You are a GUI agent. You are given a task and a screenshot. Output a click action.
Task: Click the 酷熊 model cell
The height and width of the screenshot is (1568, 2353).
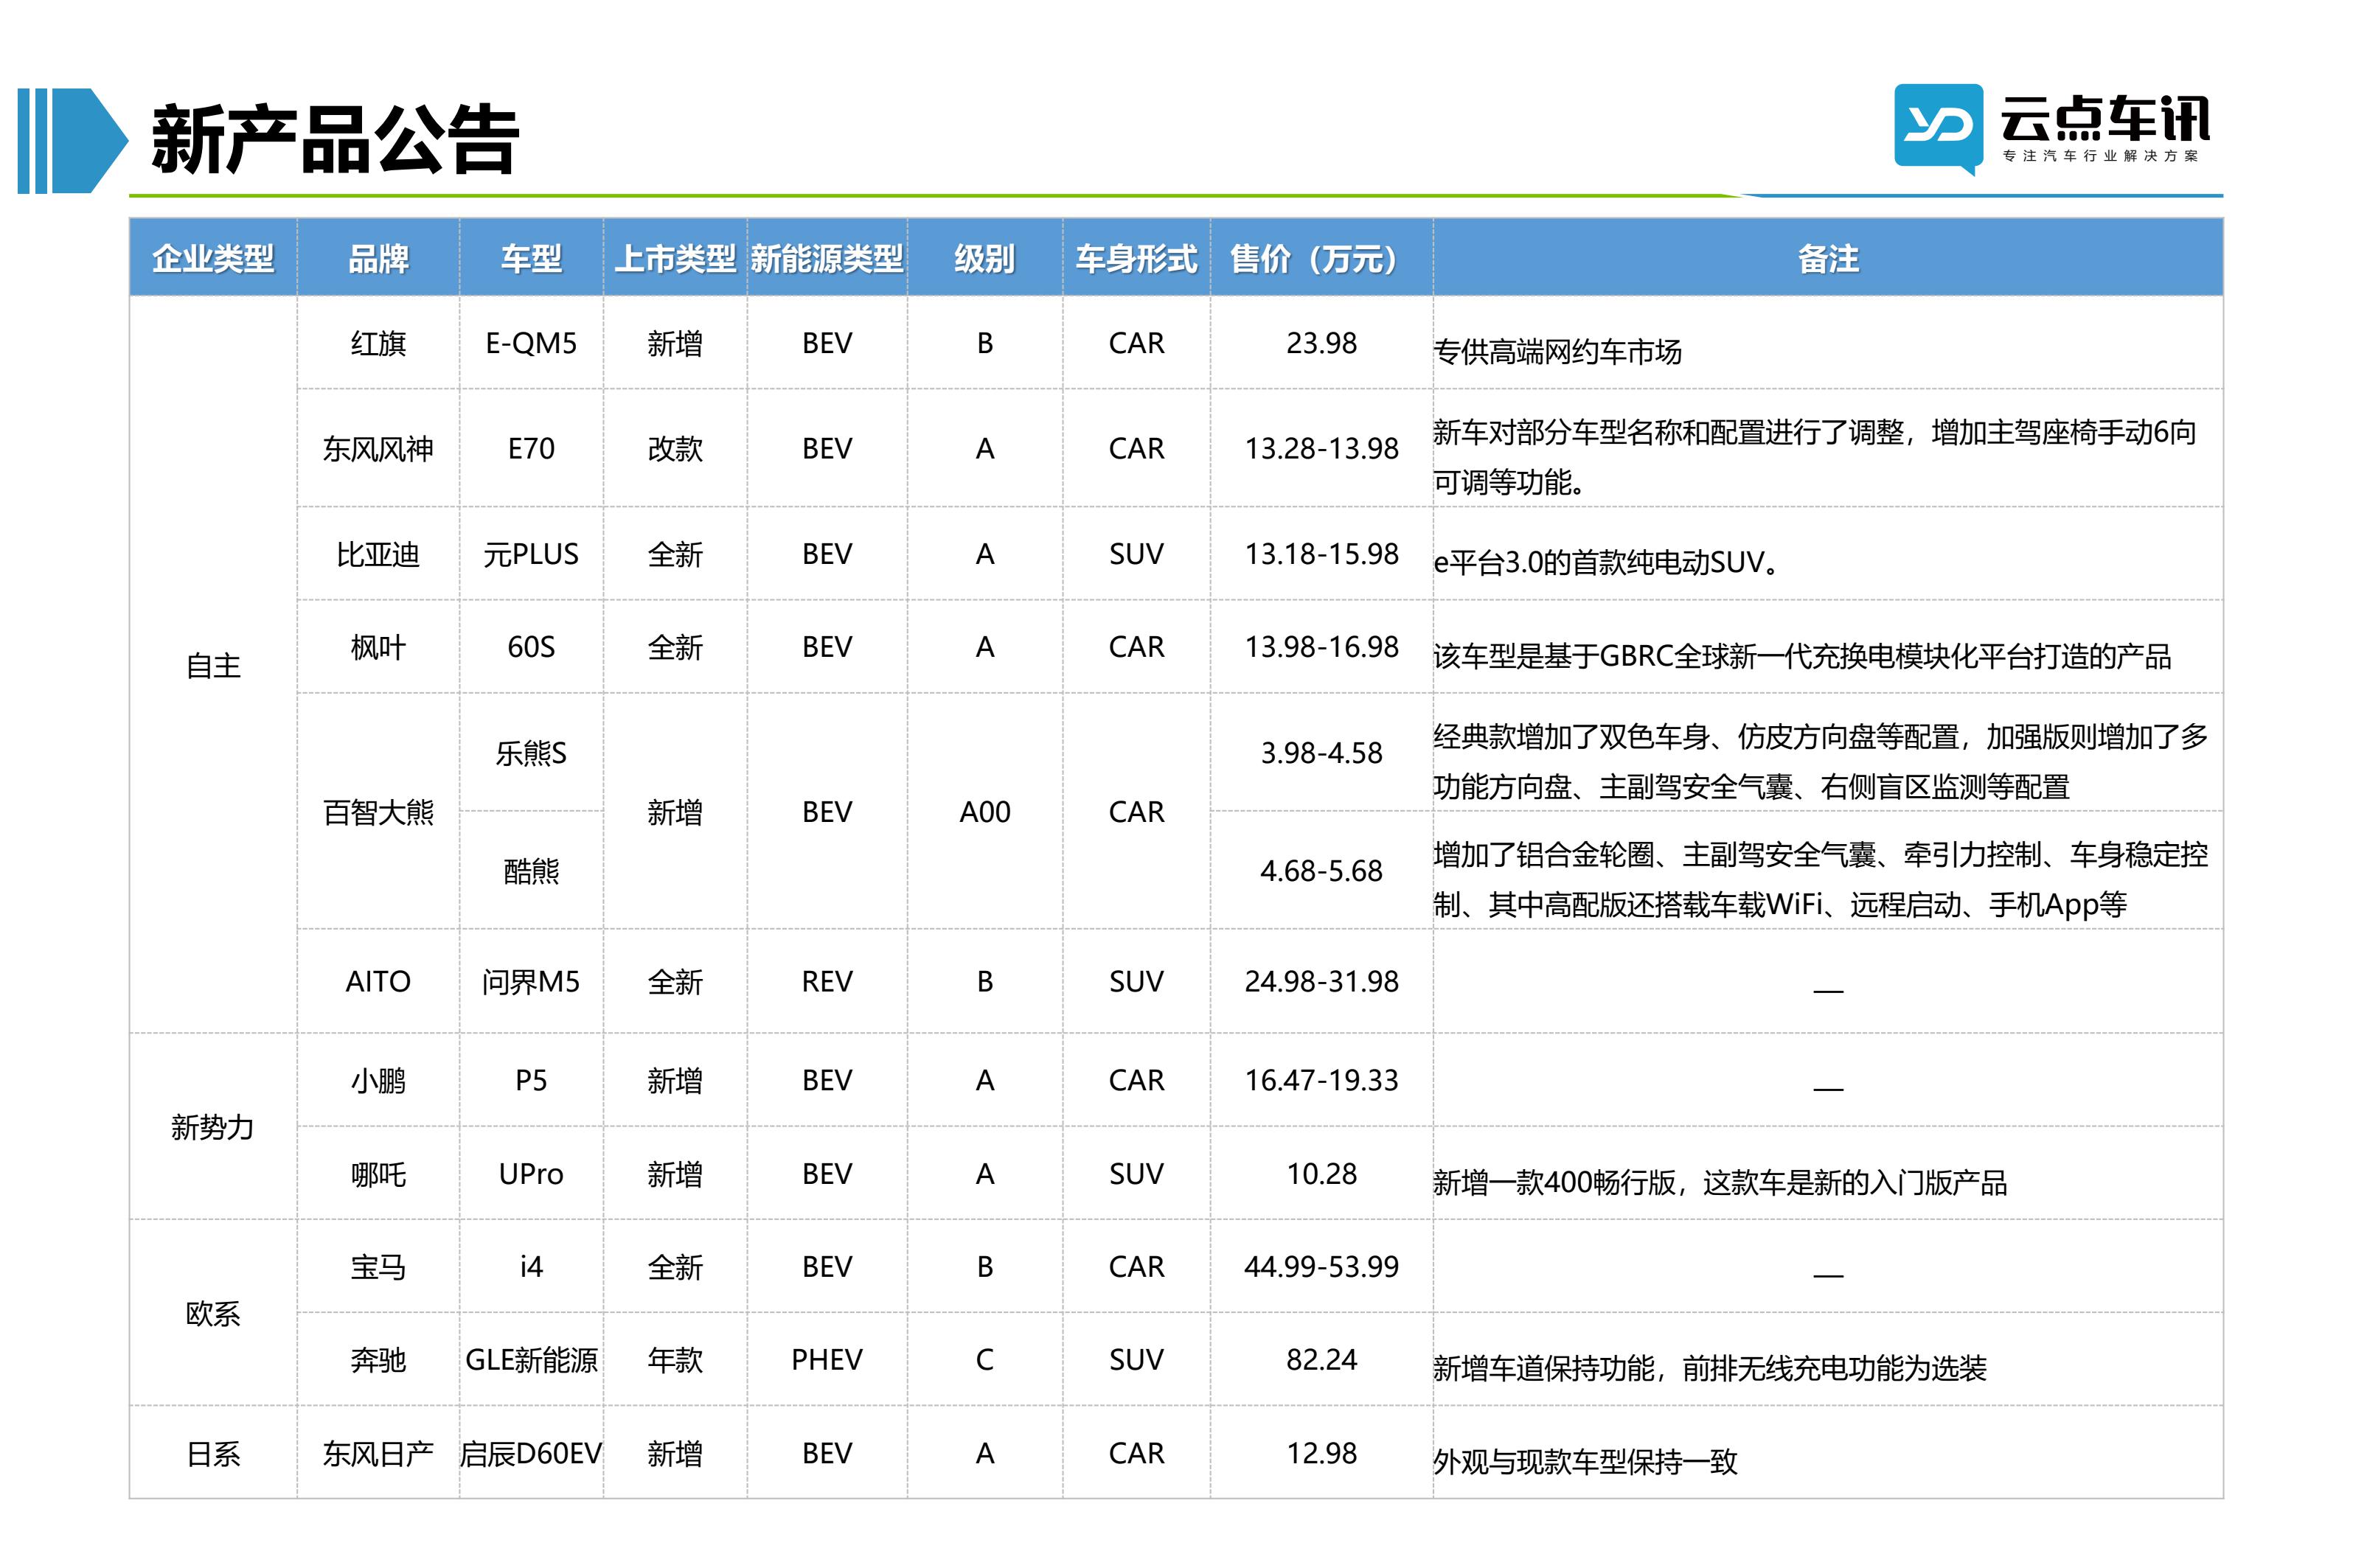[531, 871]
